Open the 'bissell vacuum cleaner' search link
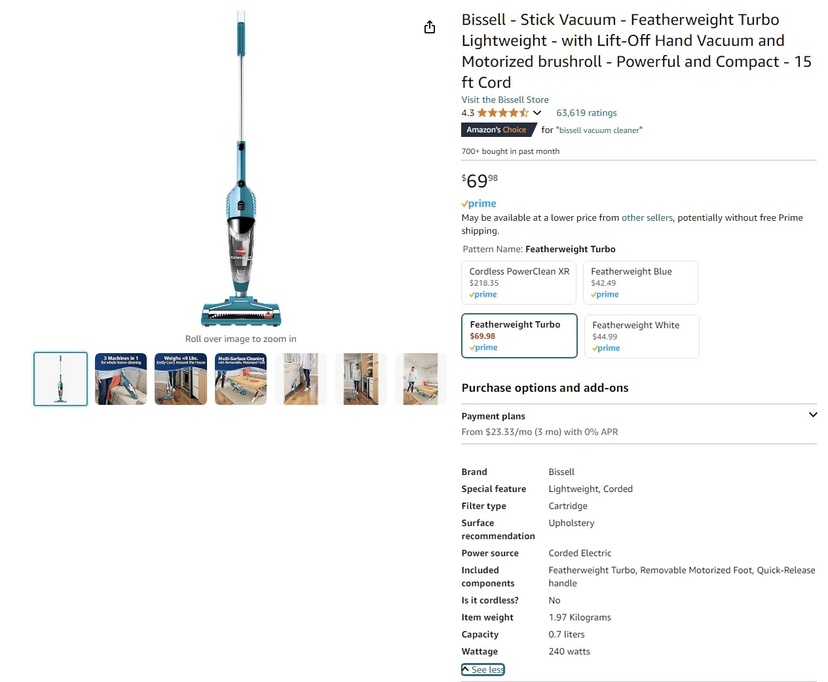The height and width of the screenshot is (682, 828). pos(599,130)
